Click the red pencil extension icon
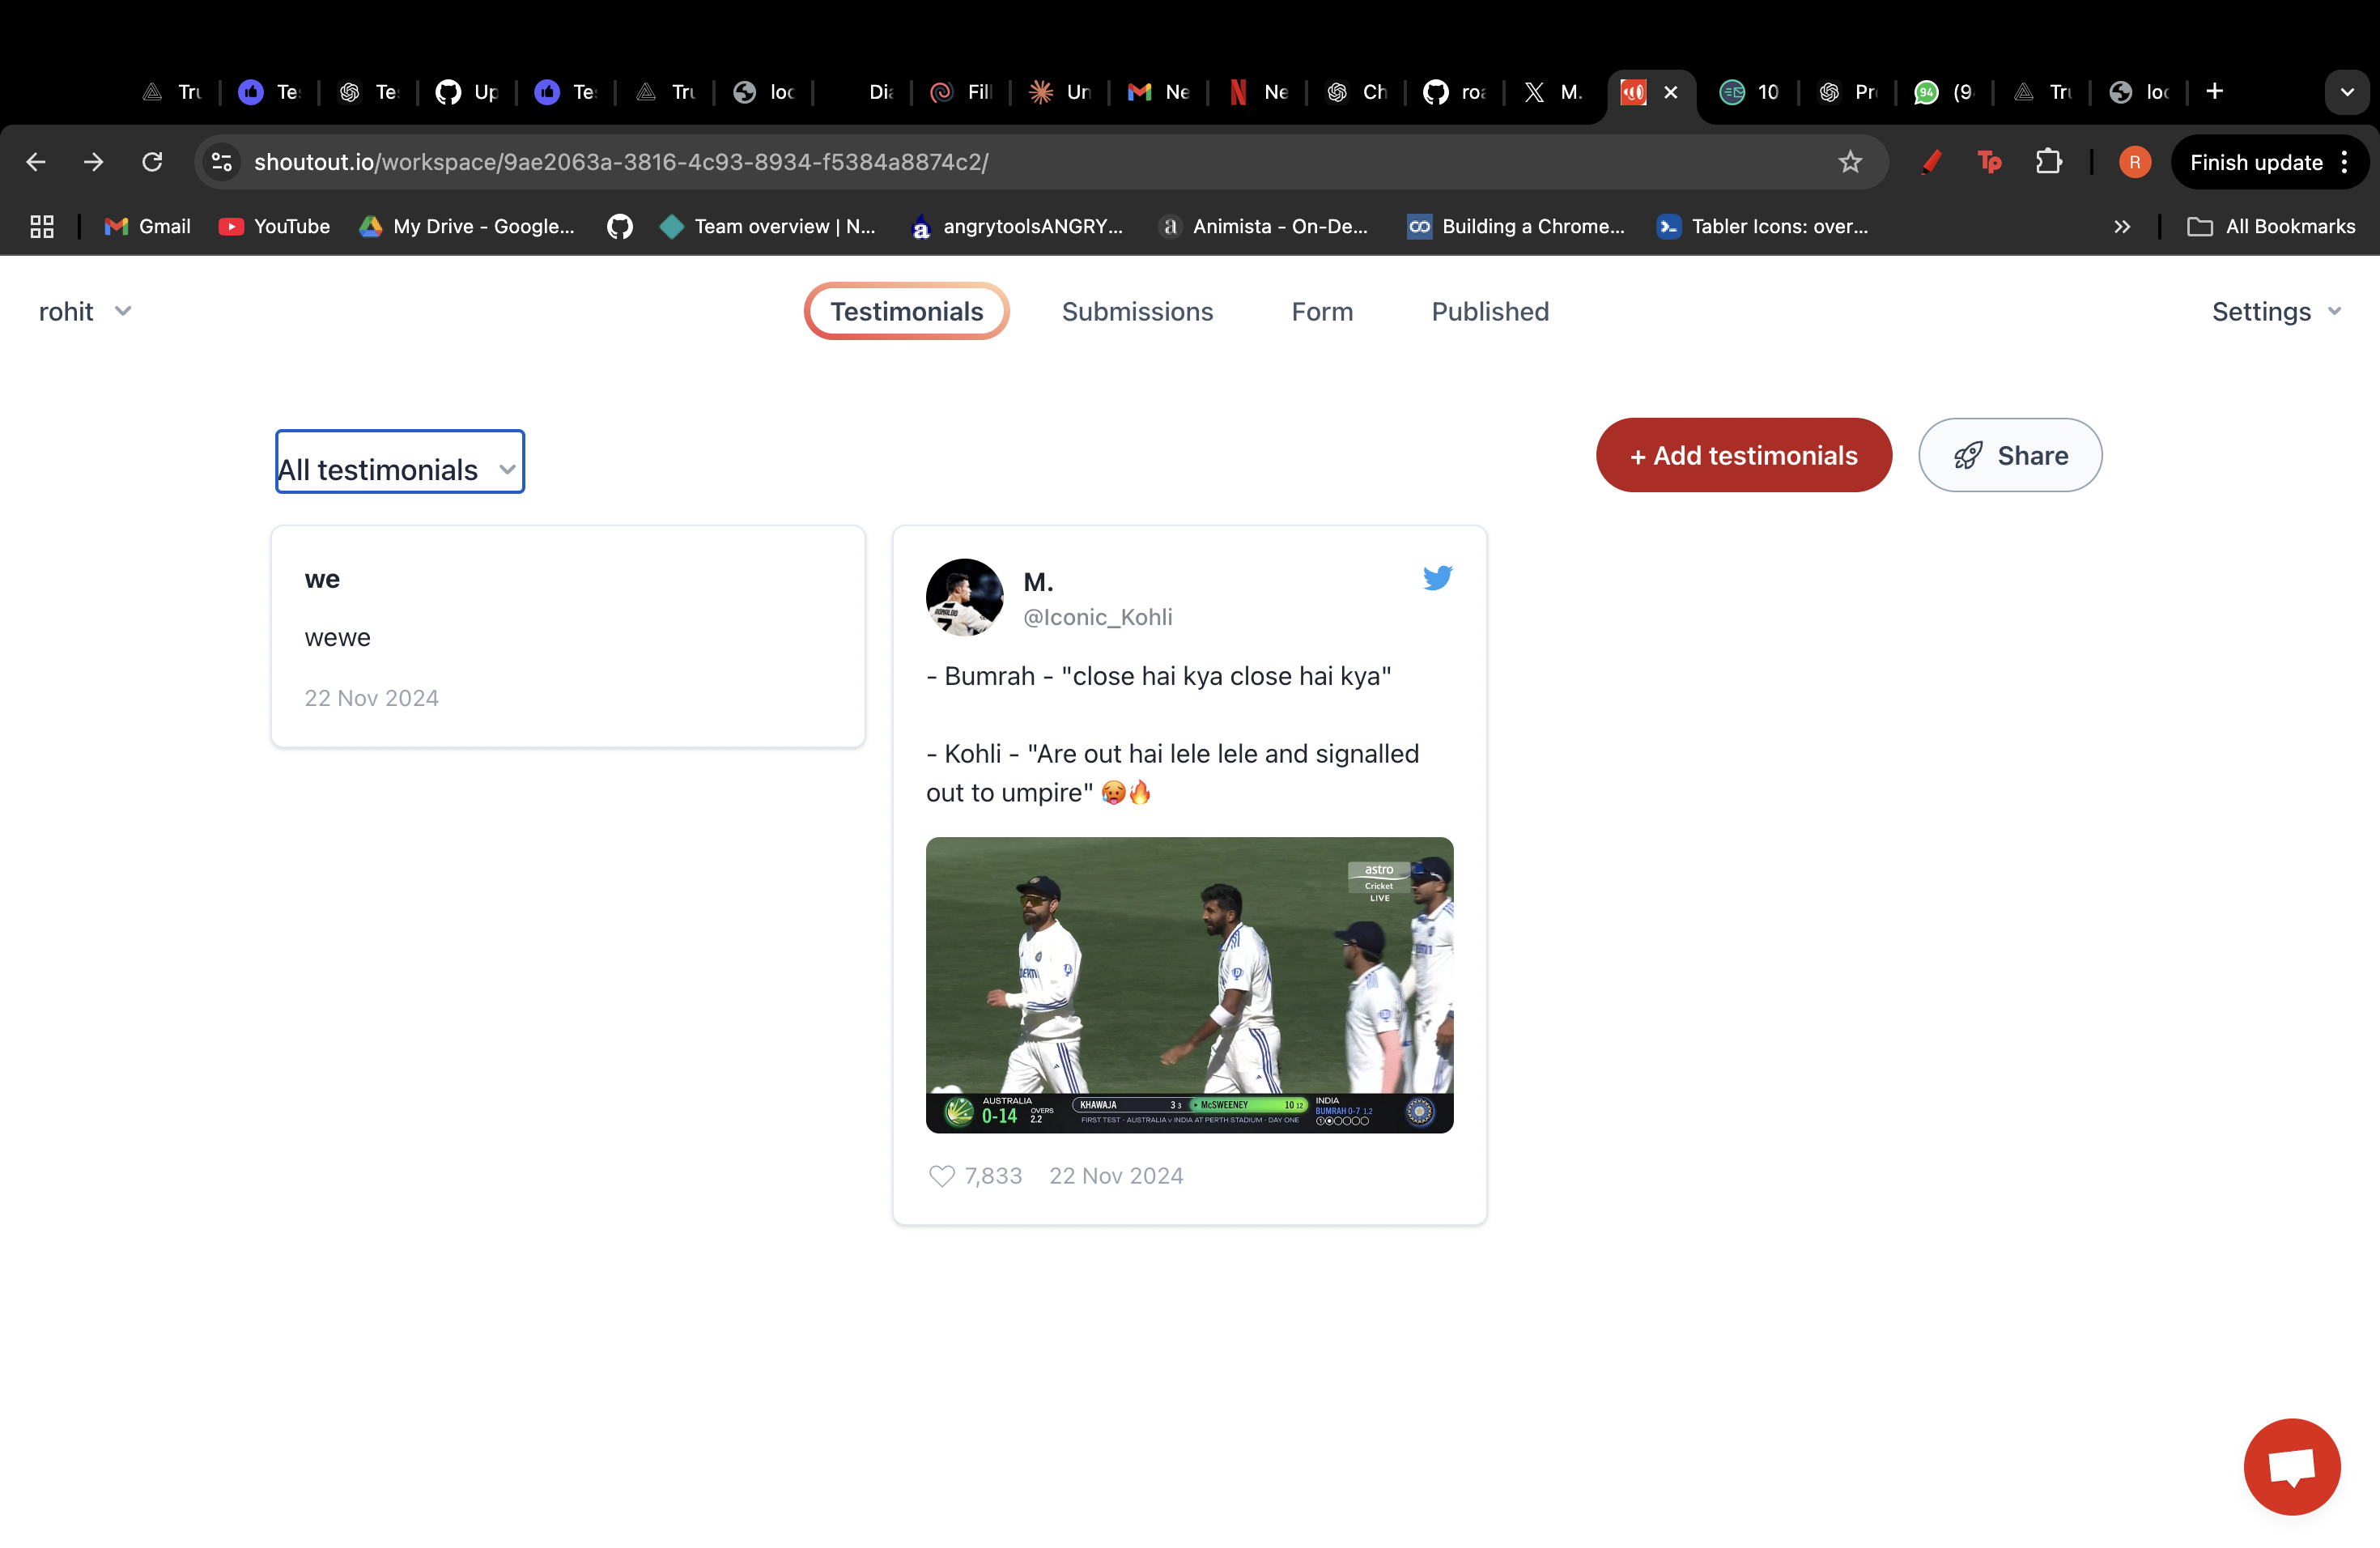 coord(1931,162)
